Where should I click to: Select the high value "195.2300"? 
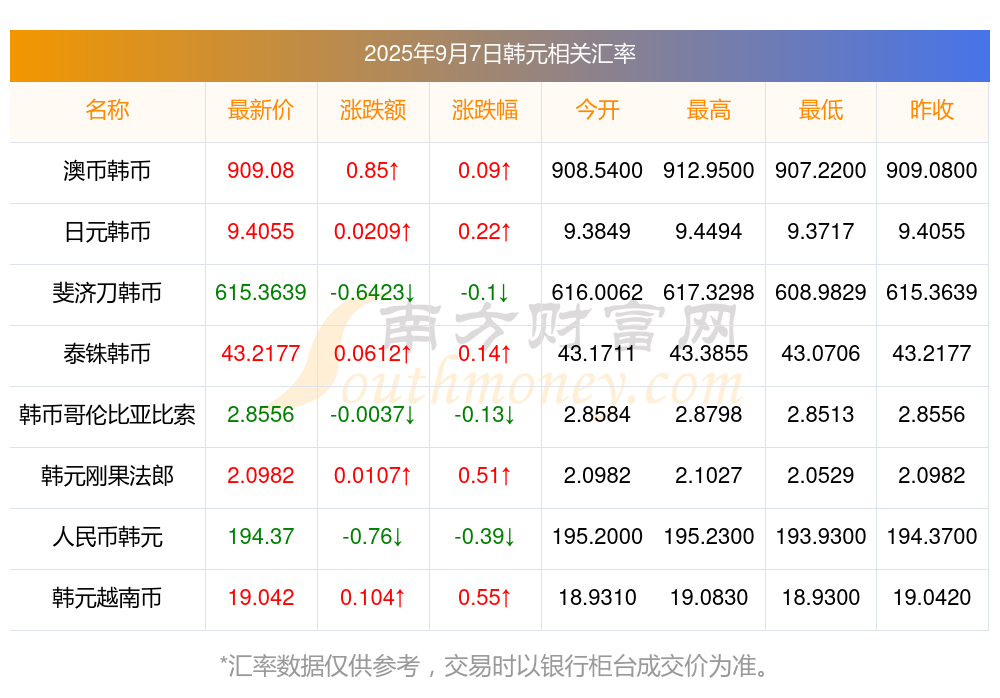click(709, 537)
